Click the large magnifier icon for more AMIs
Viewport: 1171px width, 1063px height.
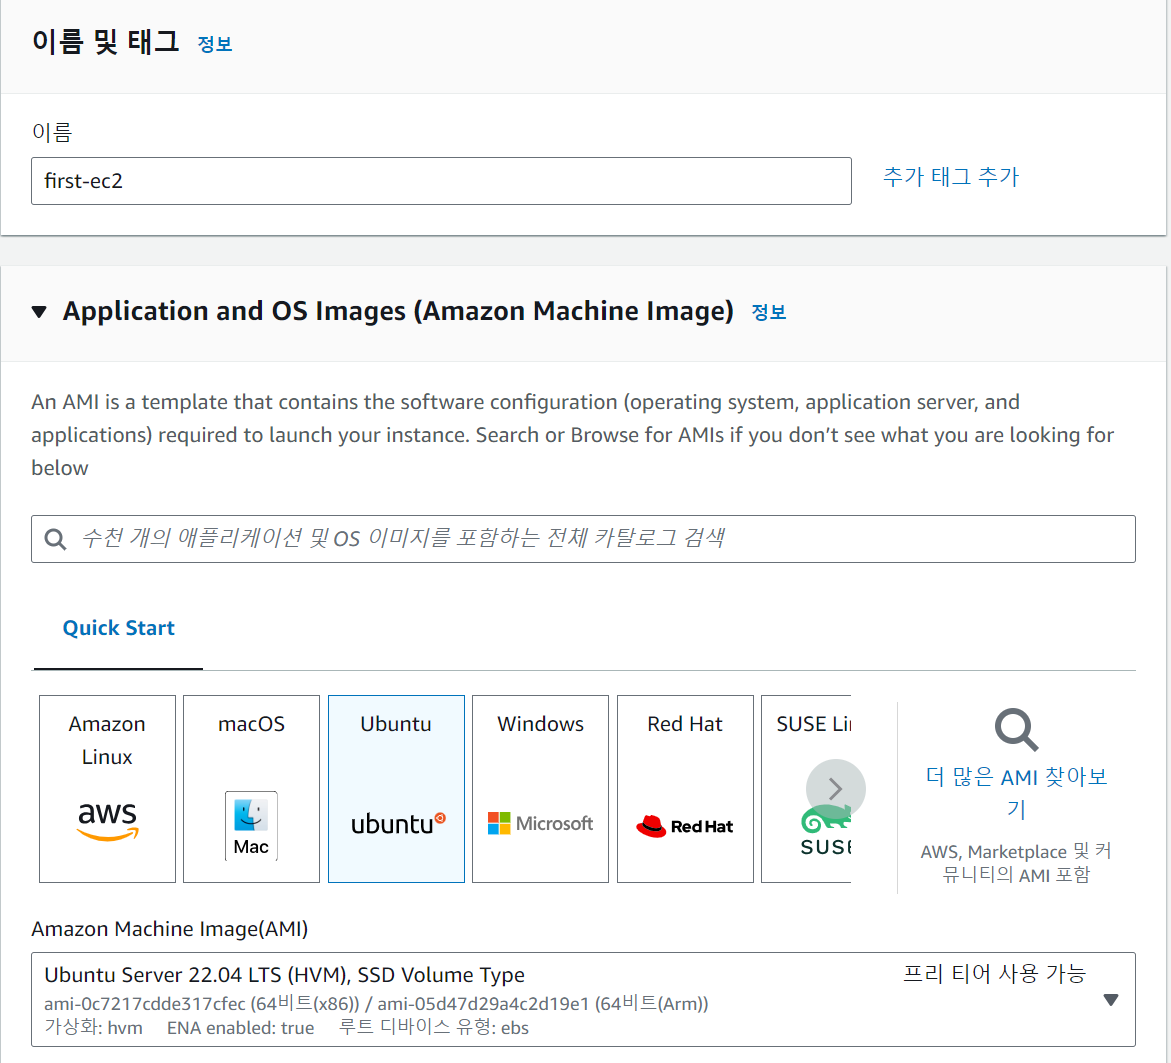click(1016, 729)
